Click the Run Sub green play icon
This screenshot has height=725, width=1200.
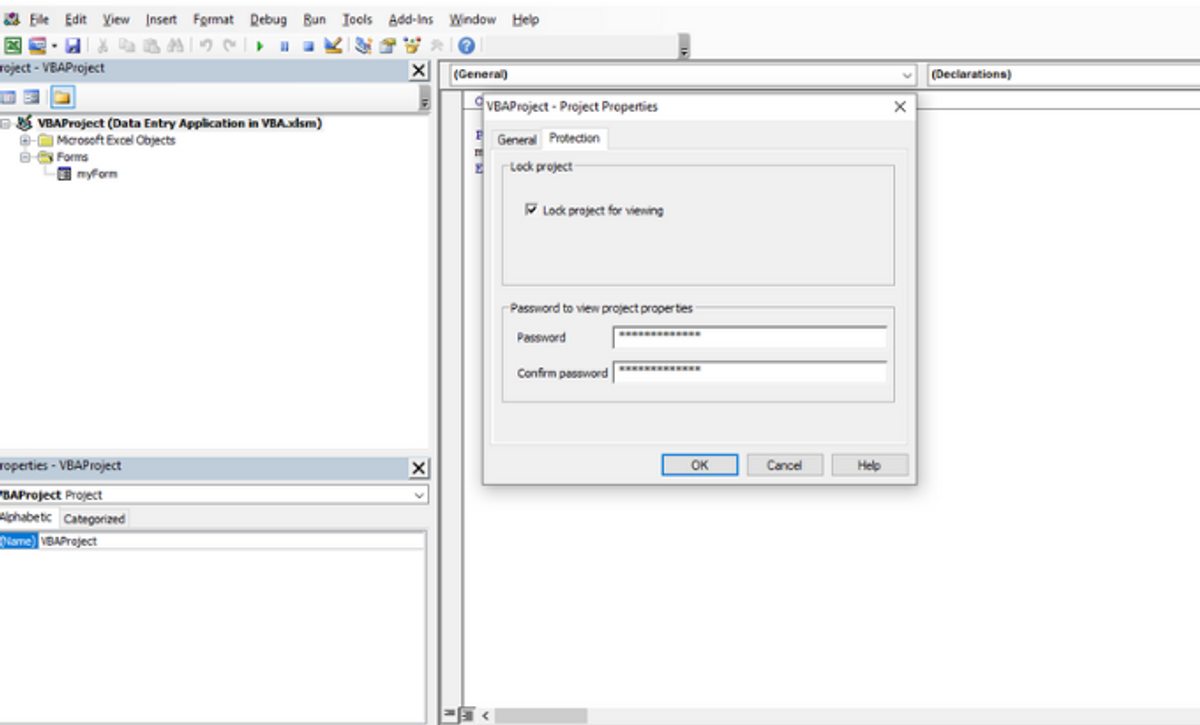tap(260, 46)
